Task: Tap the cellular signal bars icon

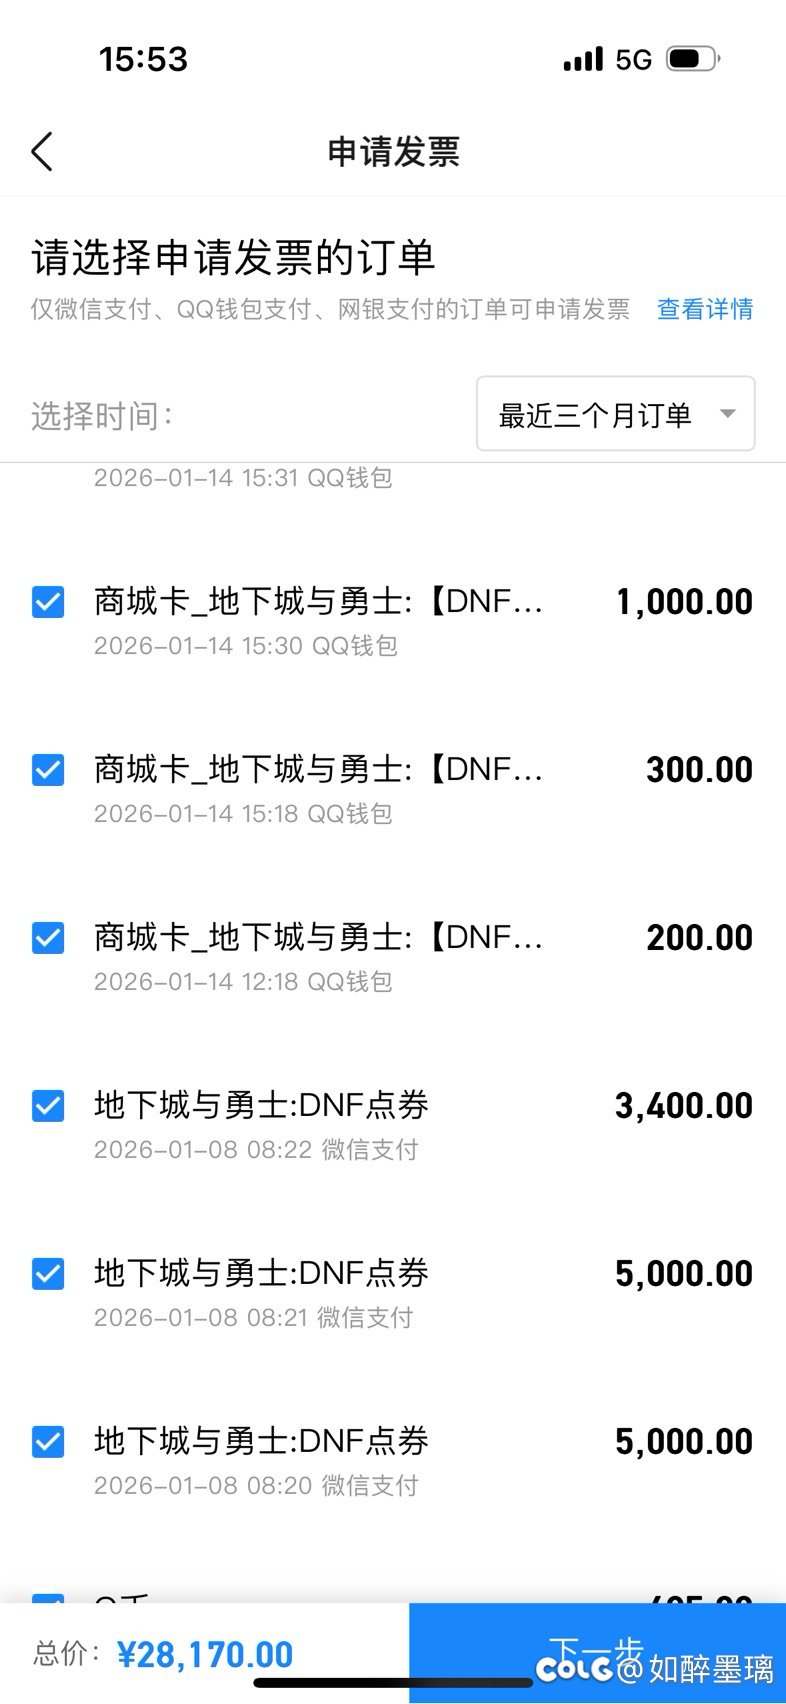Action: point(583,60)
